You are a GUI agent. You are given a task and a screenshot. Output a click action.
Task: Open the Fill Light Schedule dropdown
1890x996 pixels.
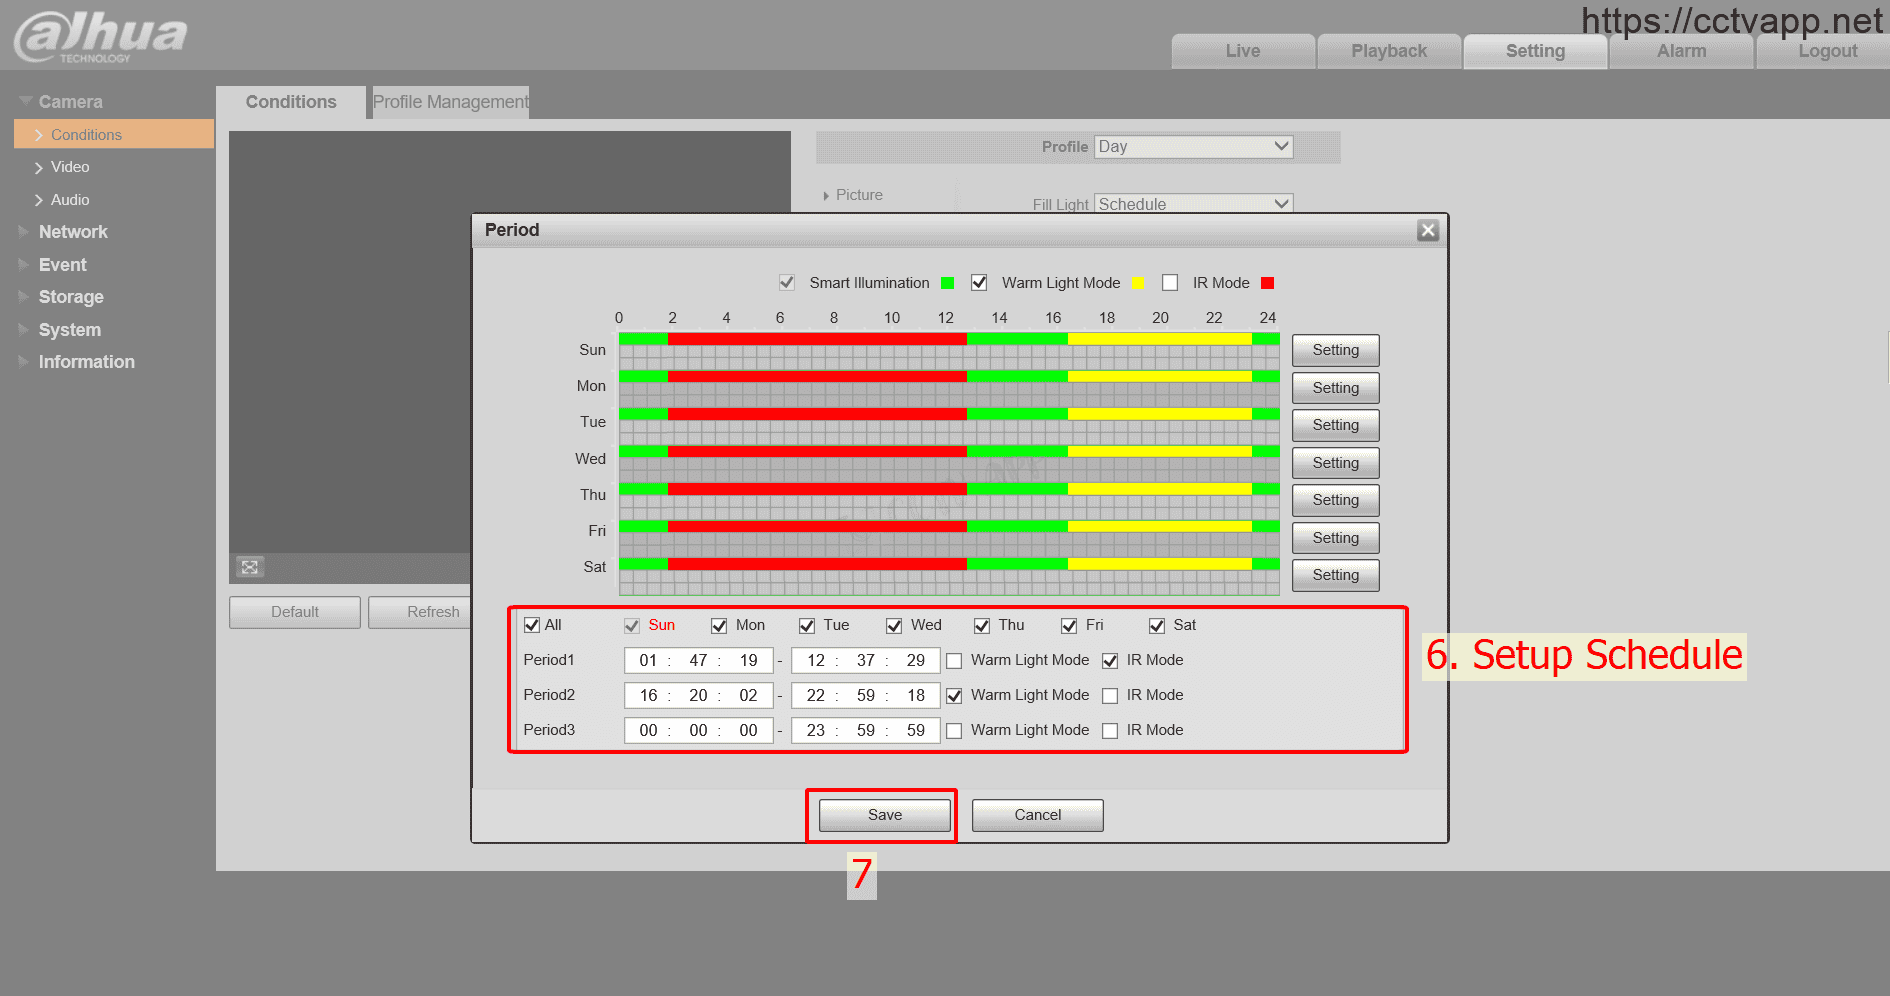pyautogui.click(x=1193, y=204)
